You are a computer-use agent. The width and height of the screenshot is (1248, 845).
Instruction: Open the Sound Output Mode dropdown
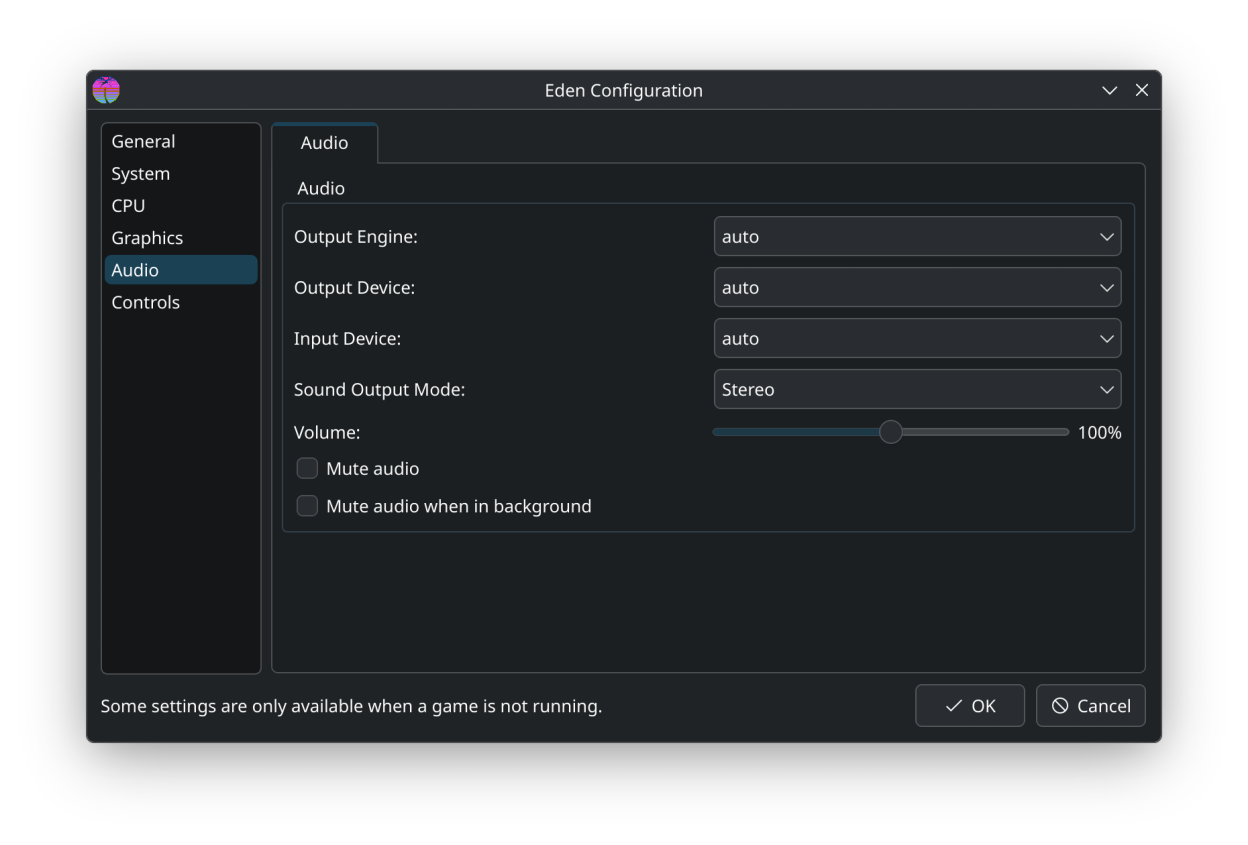(917, 390)
